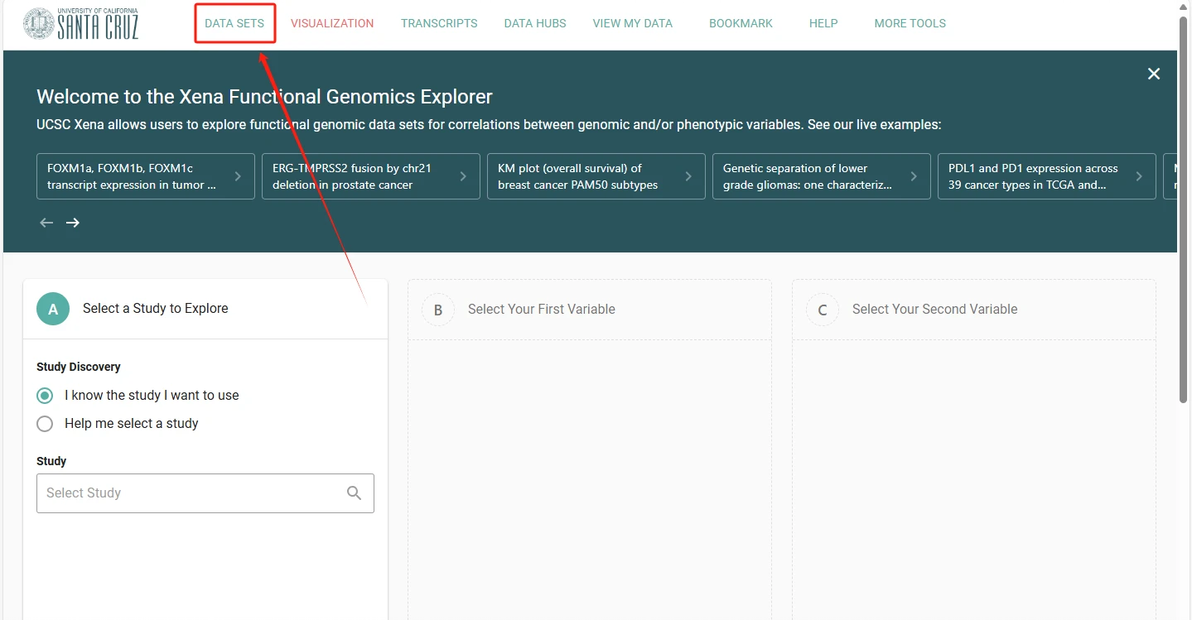
Task: Select "Help me select a study" option
Action: point(45,424)
